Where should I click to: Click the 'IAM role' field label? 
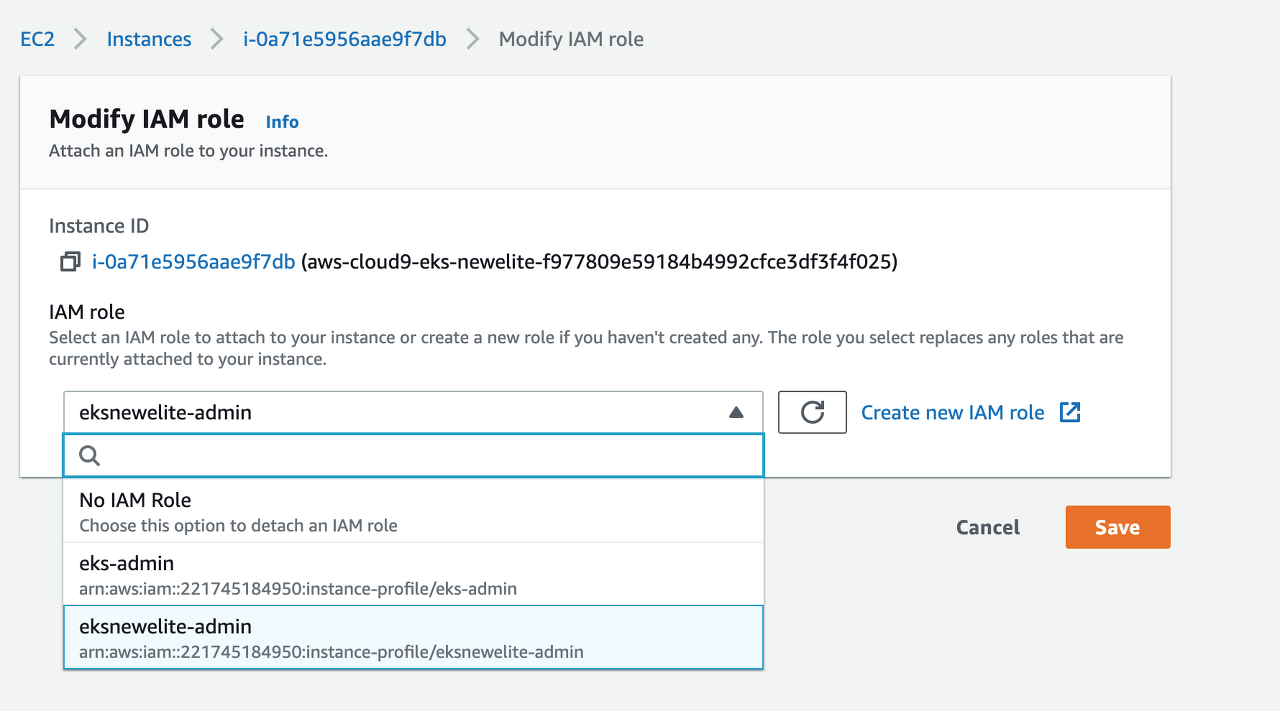(x=87, y=312)
